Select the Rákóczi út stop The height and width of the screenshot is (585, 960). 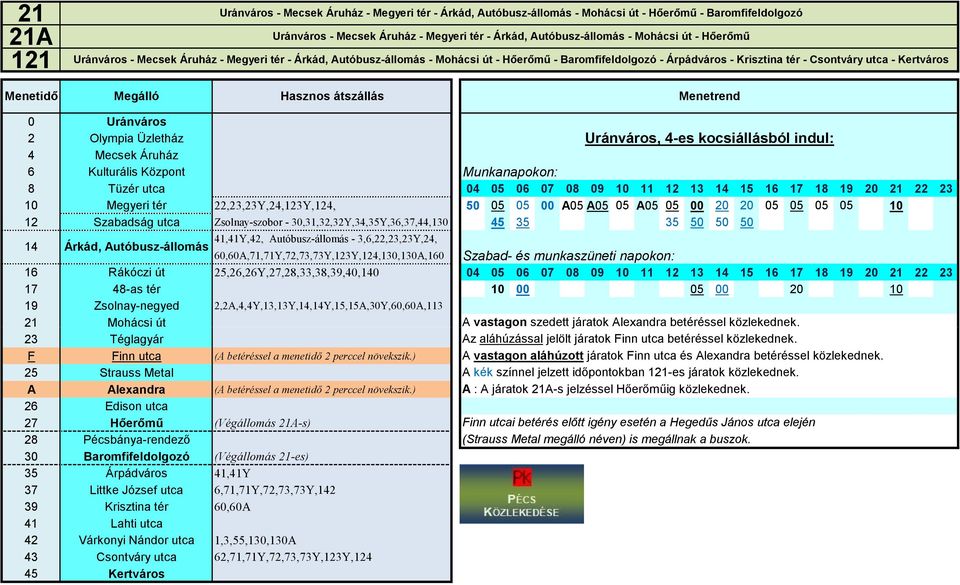pos(136,272)
